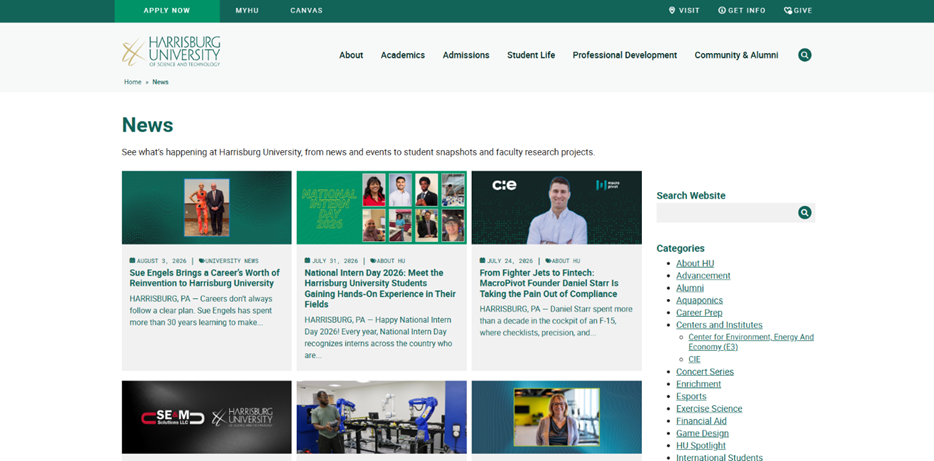This screenshot has width=934, height=461.
Task: Submit the sidebar Search Website magnifier button
Action: click(x=805, y=213)
